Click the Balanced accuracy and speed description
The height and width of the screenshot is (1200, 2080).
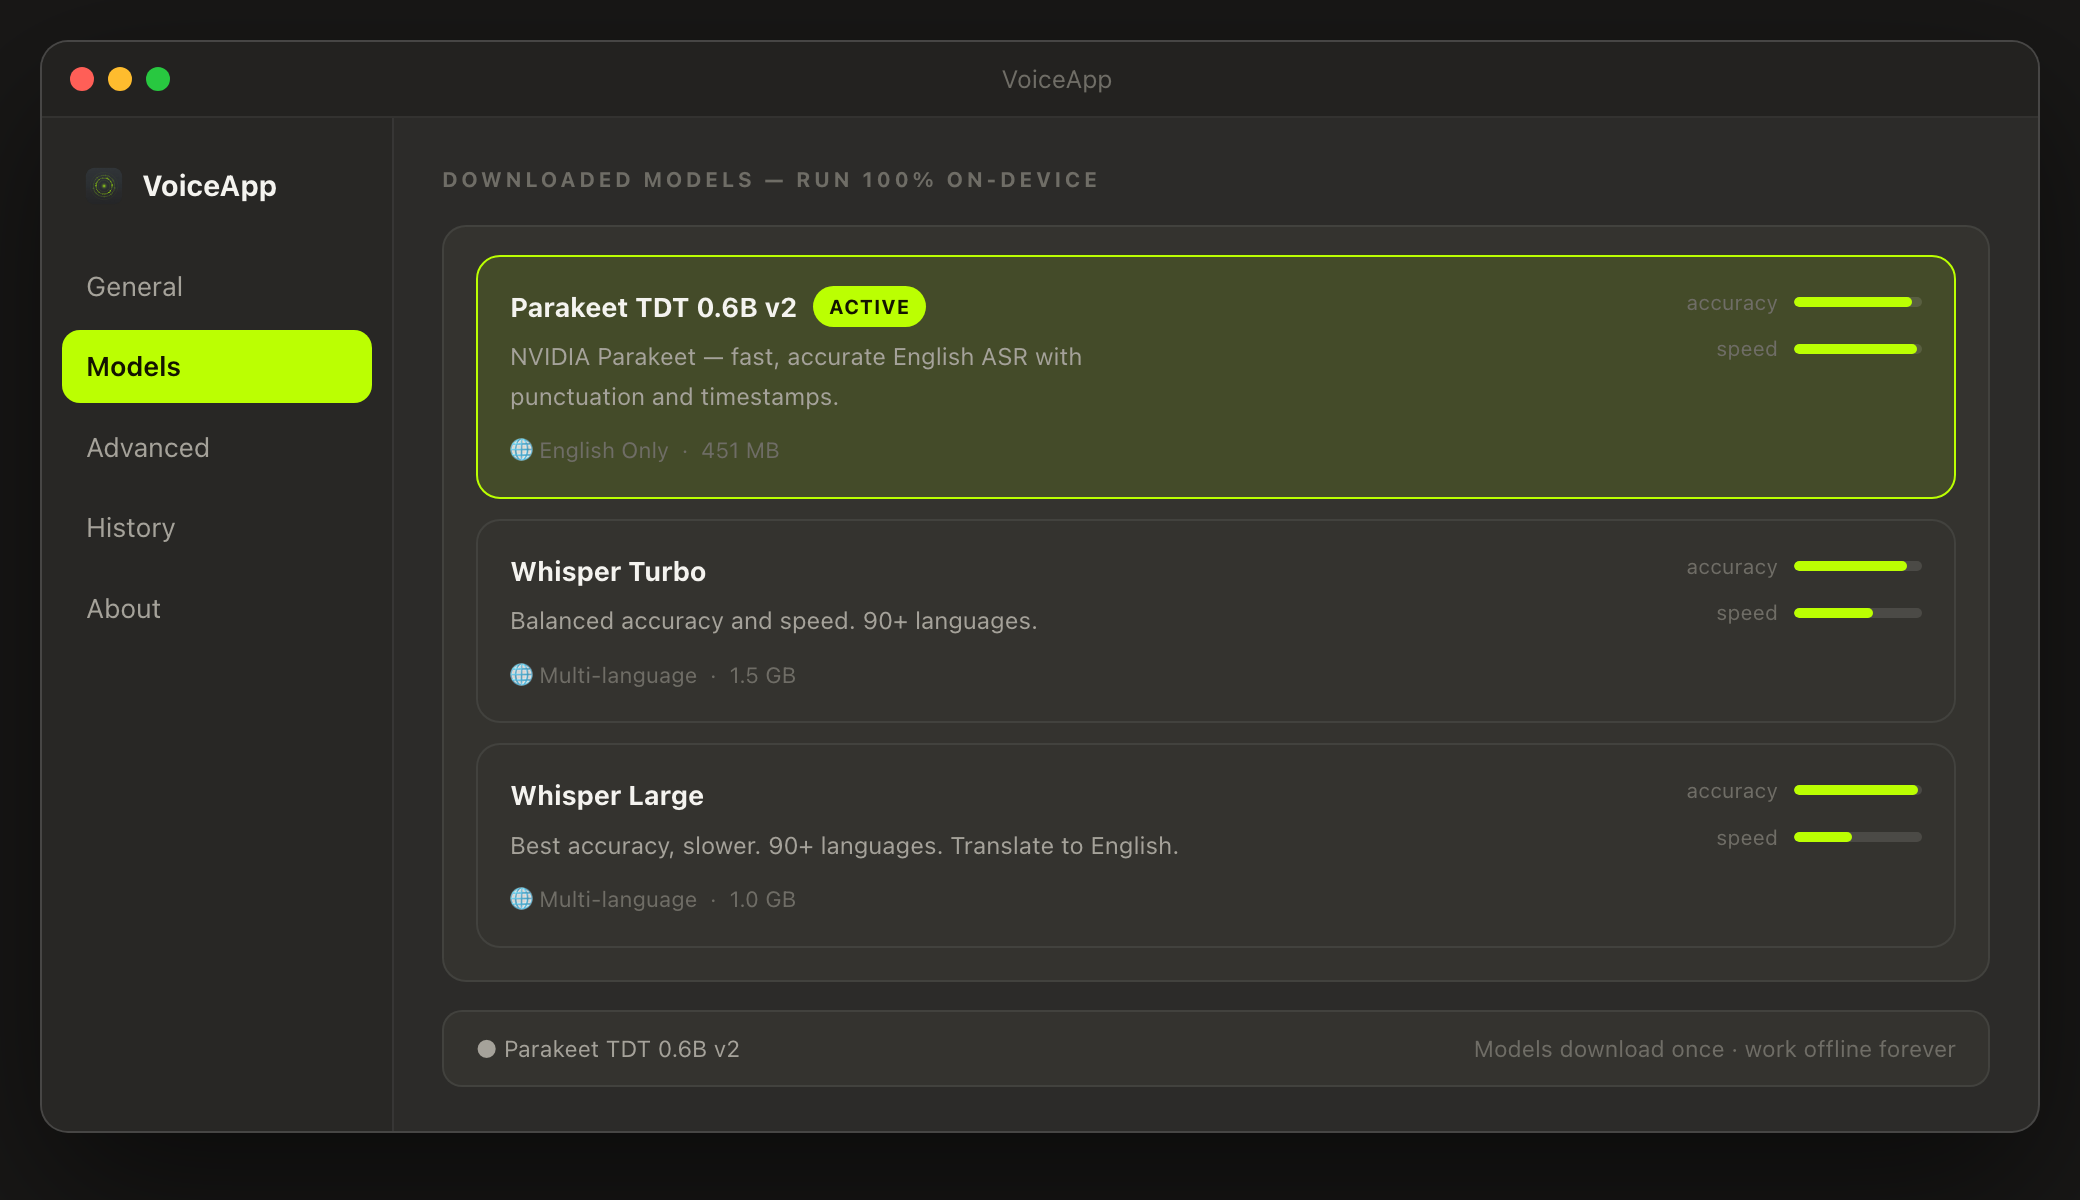(x=774, y=621)
